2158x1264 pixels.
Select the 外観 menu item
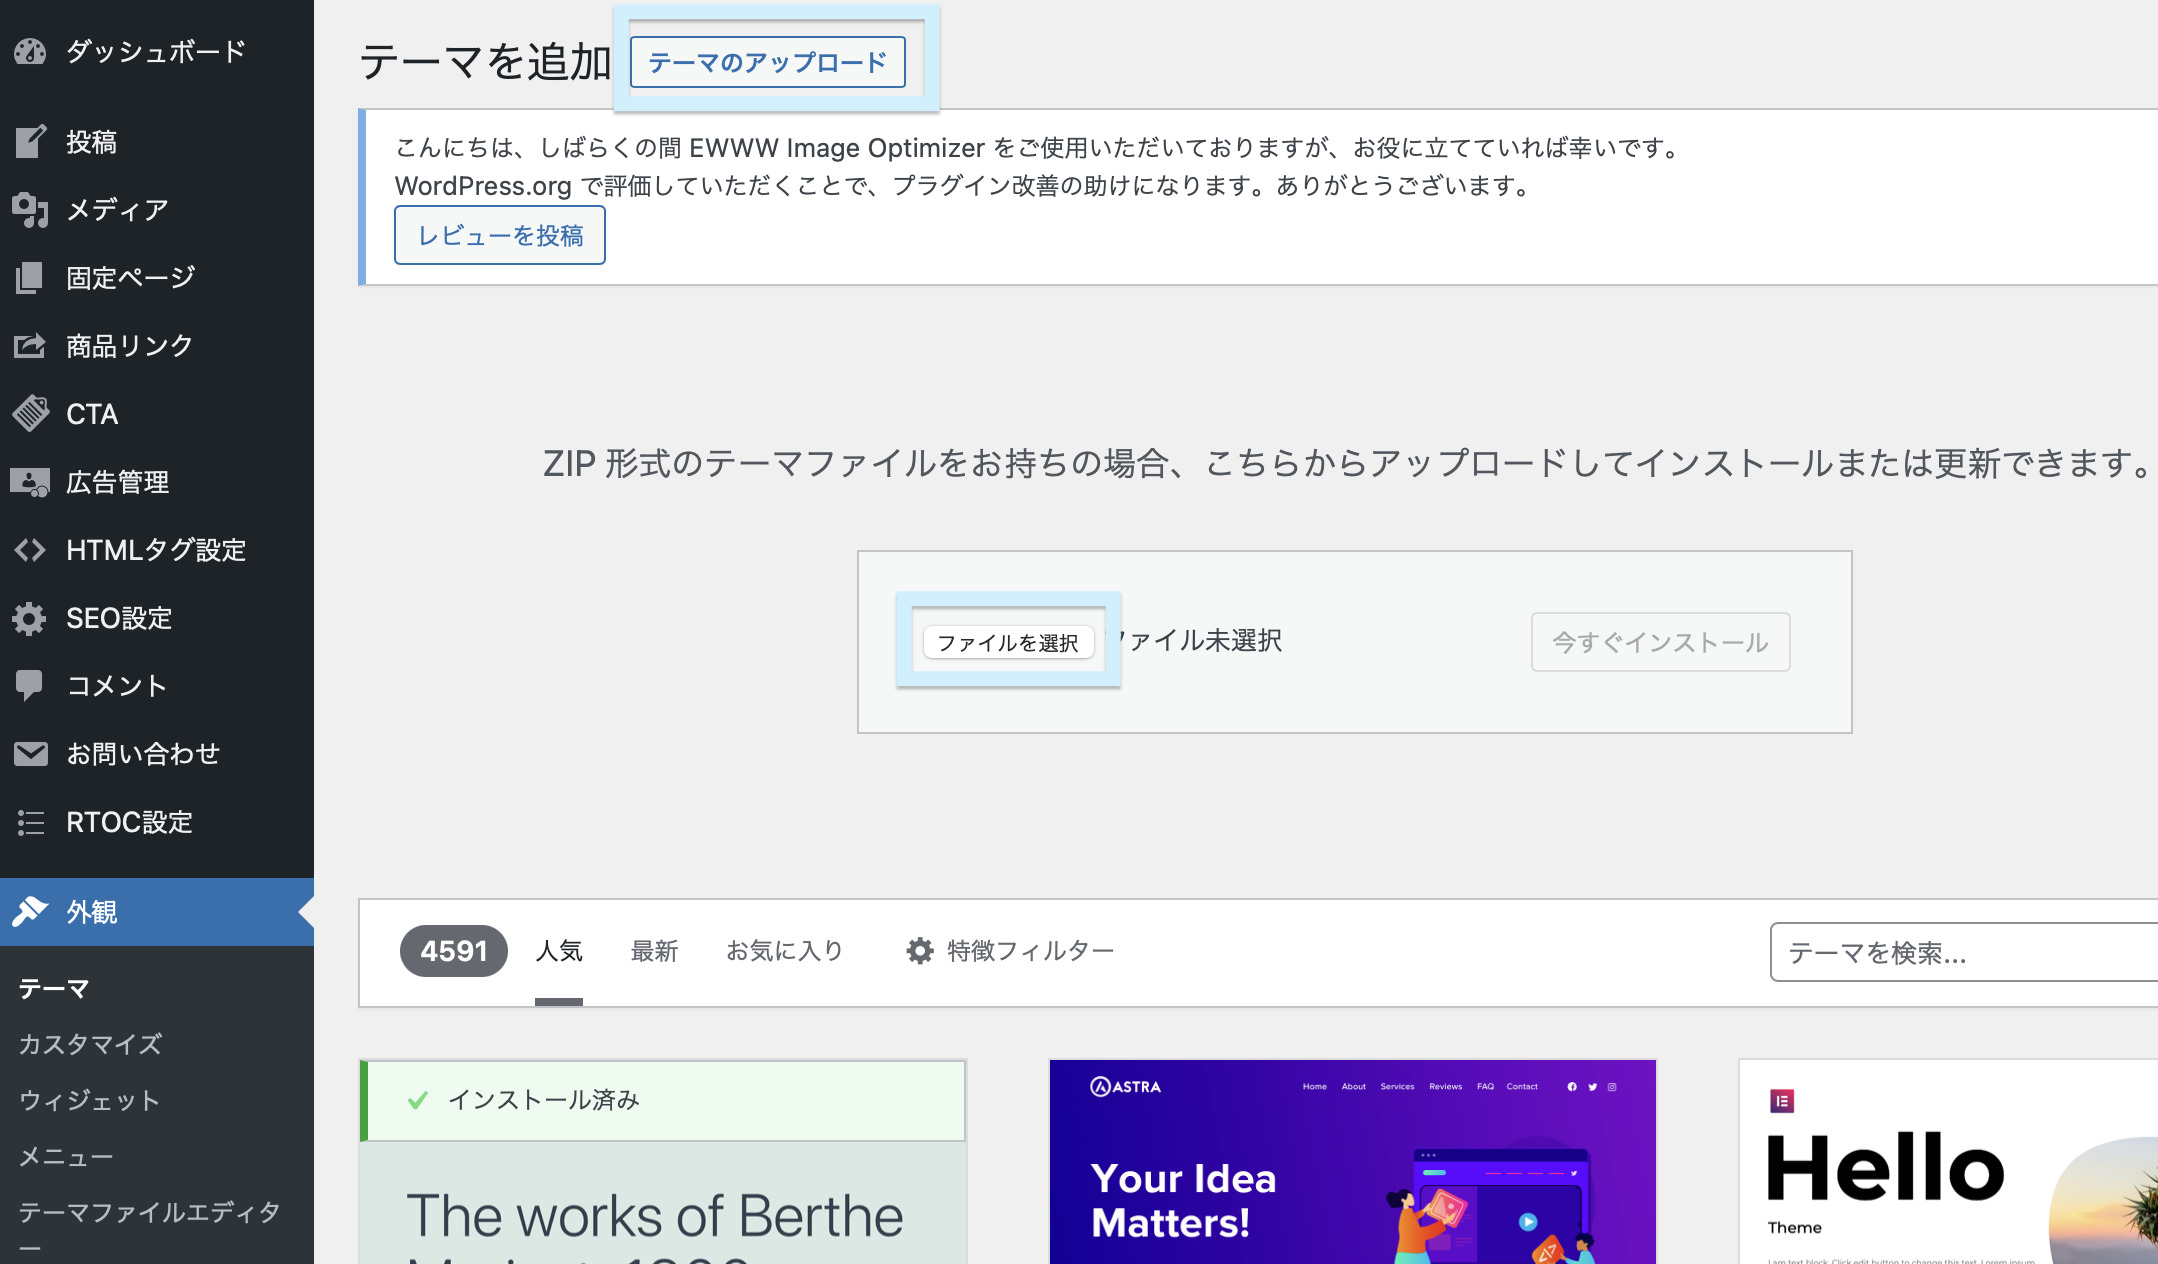click(x=157, y=911)
